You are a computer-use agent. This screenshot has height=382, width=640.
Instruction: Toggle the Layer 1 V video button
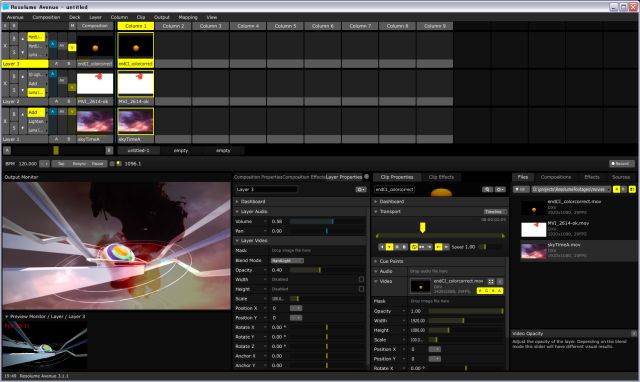point(72,111)
